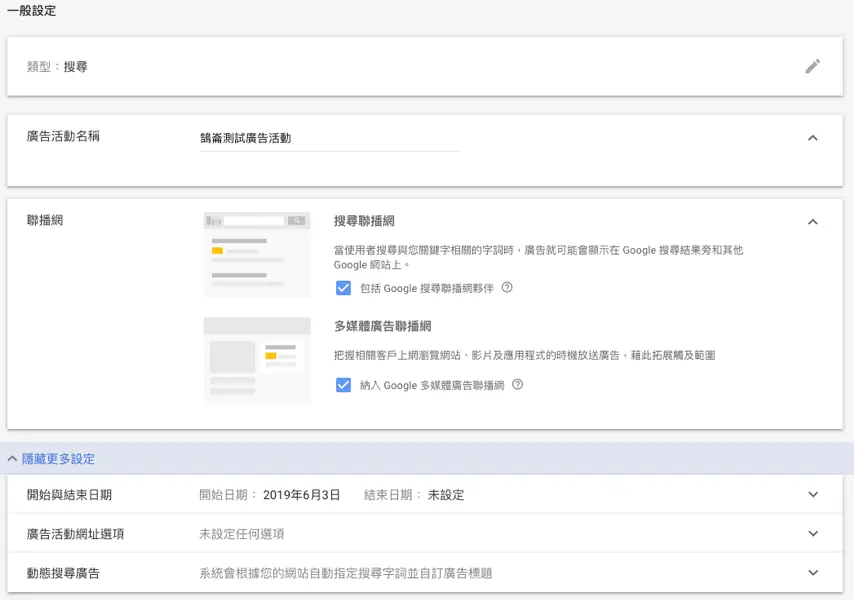Collapse the 聯播網 section chevron
The width and height of the screenshot is (854, 600).
(813, 222)
